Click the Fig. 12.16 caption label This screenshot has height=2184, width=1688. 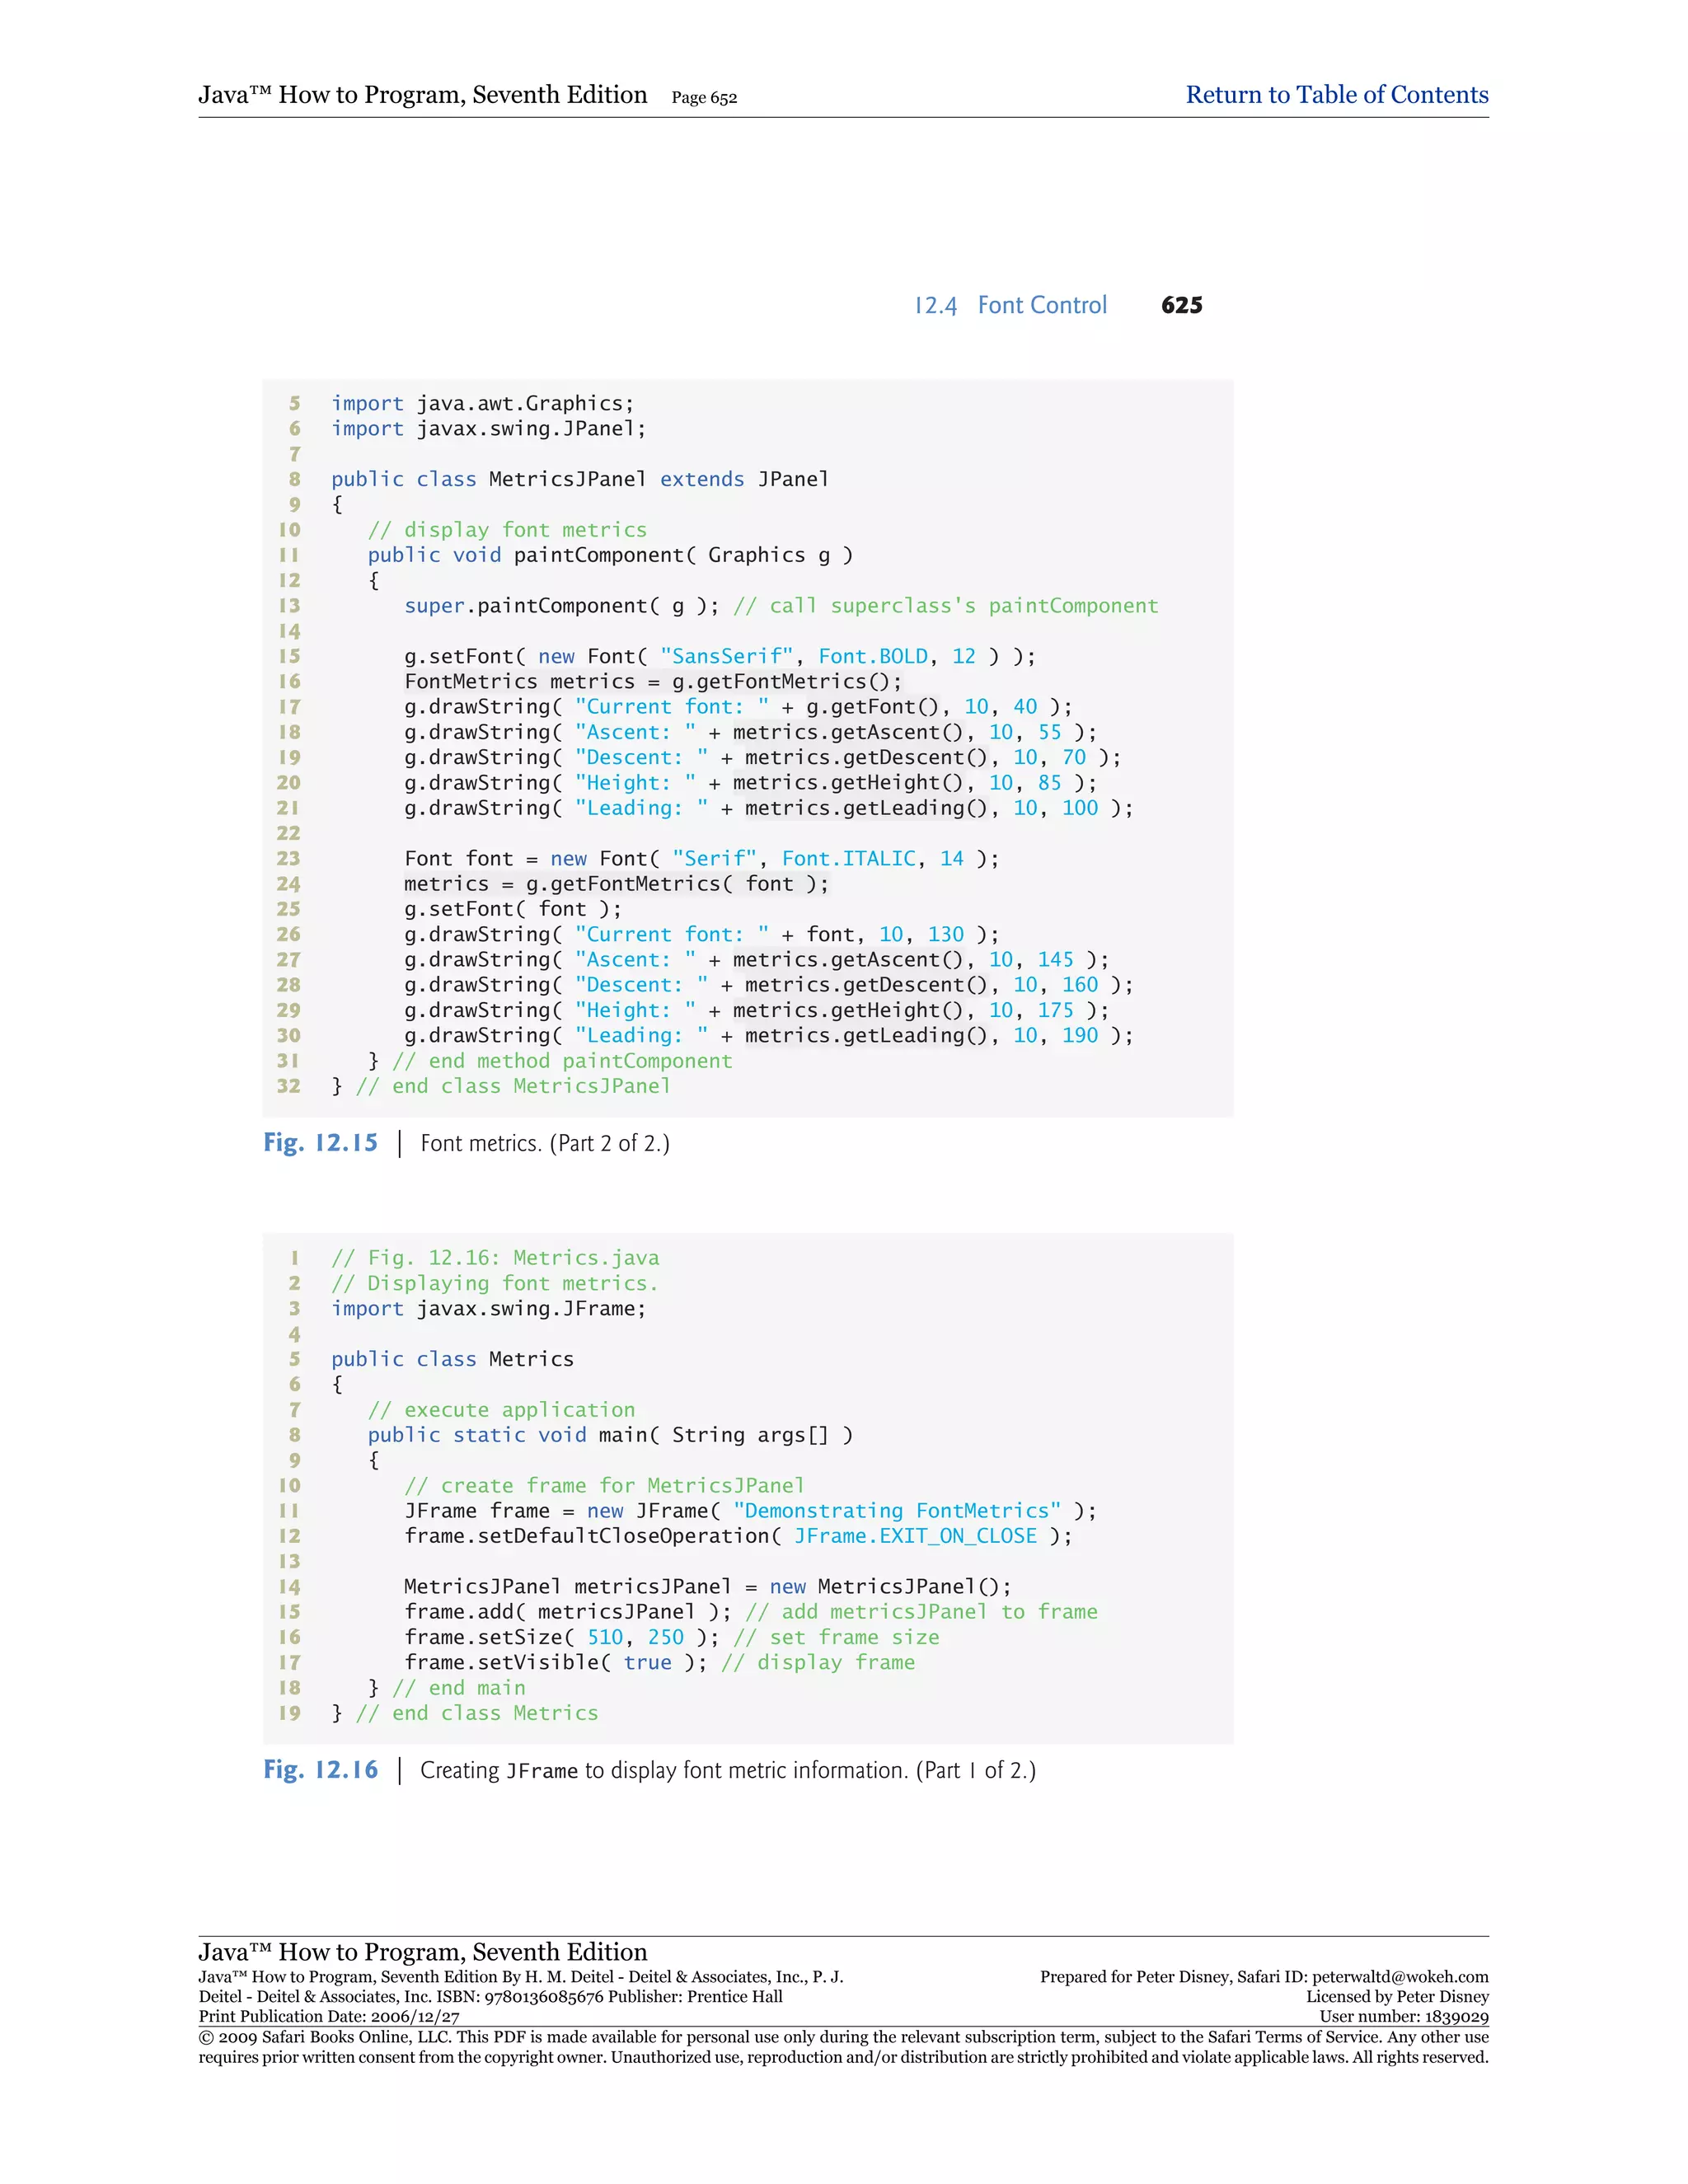(320, 1770)
